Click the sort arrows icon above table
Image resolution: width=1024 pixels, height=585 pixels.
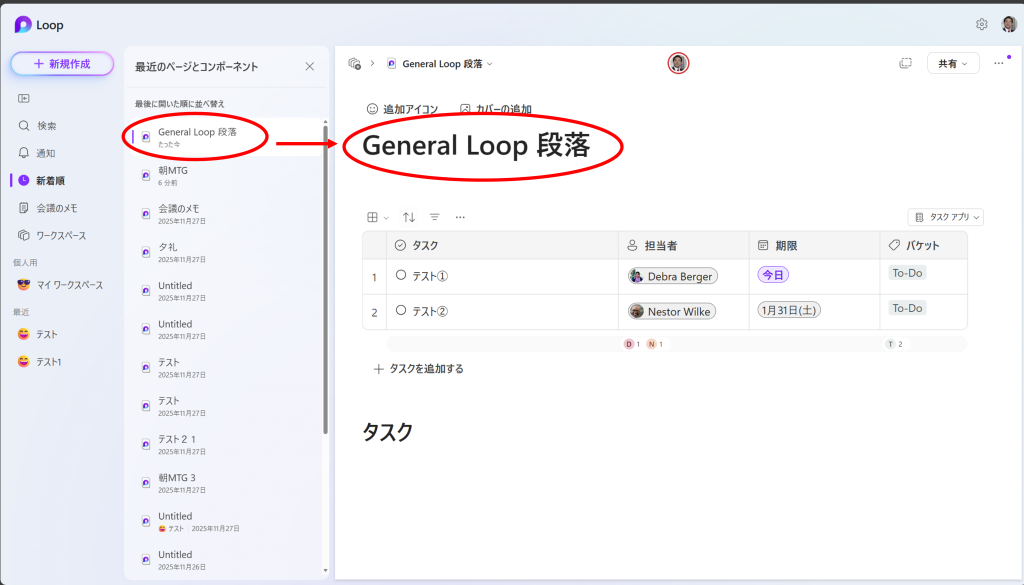[409, 217]
